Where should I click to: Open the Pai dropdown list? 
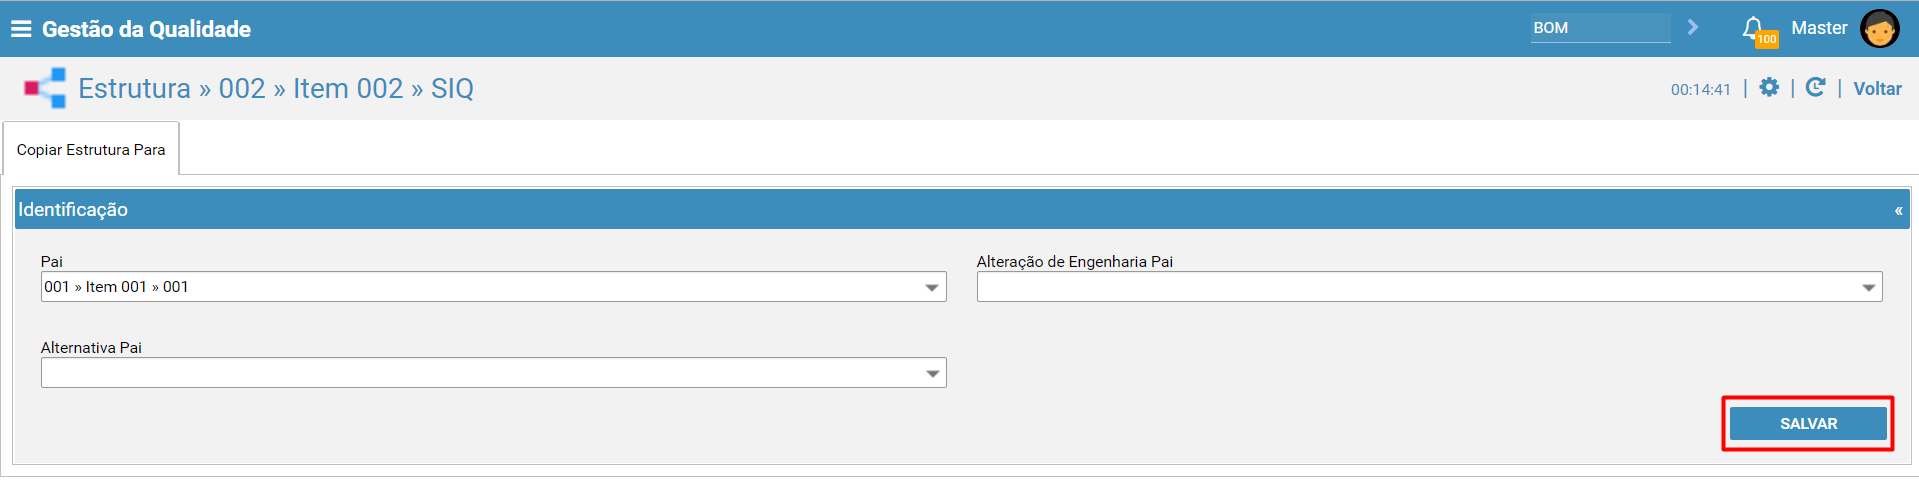pyautogui.click(x=931, y=287)
